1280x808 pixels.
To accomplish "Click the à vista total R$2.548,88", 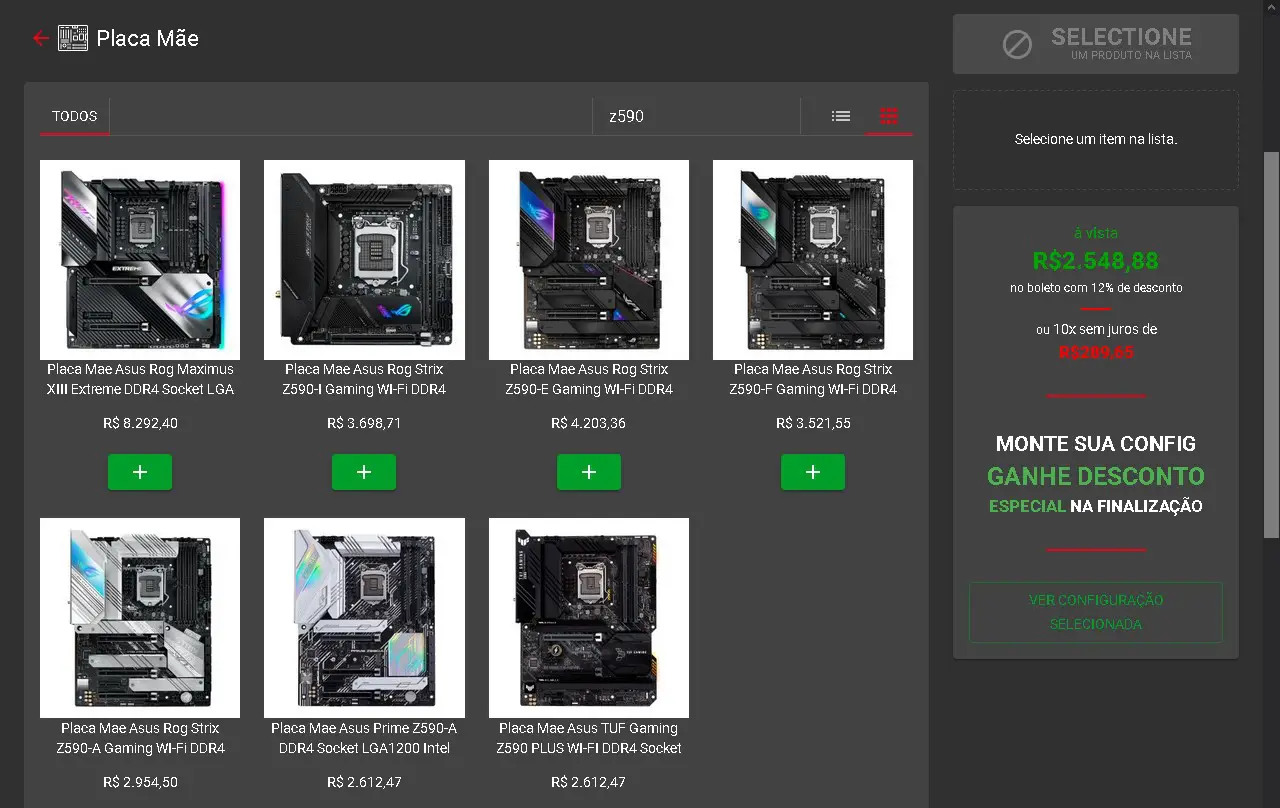I will point(1096,261).
